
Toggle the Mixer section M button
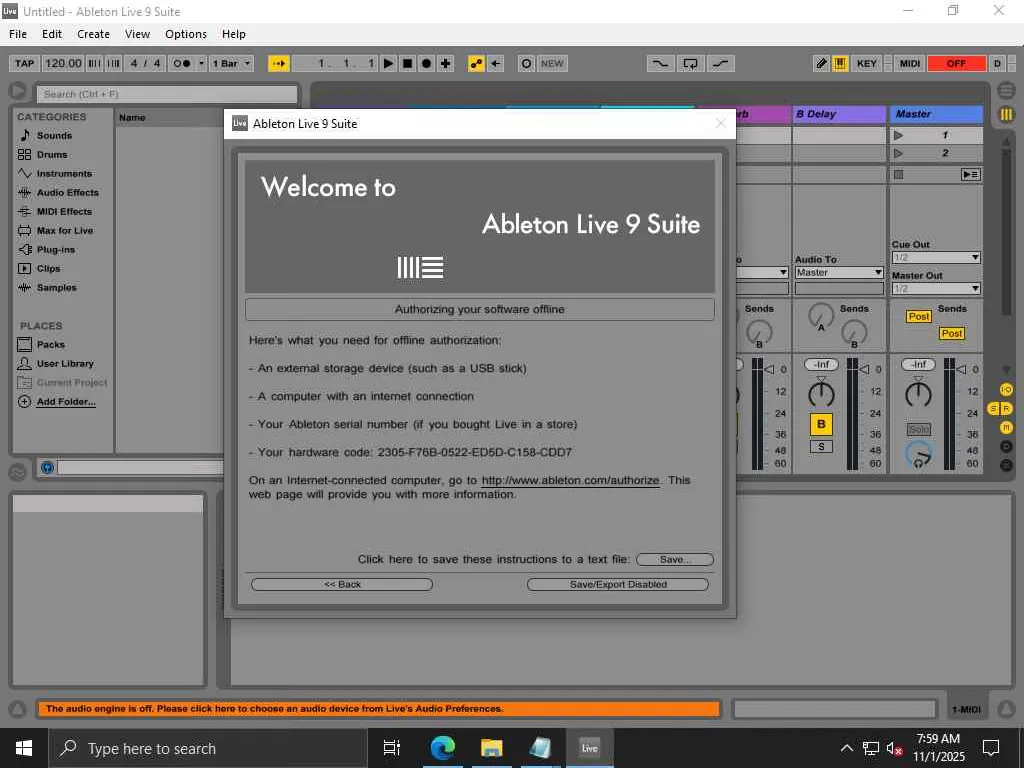[1006, 428]
